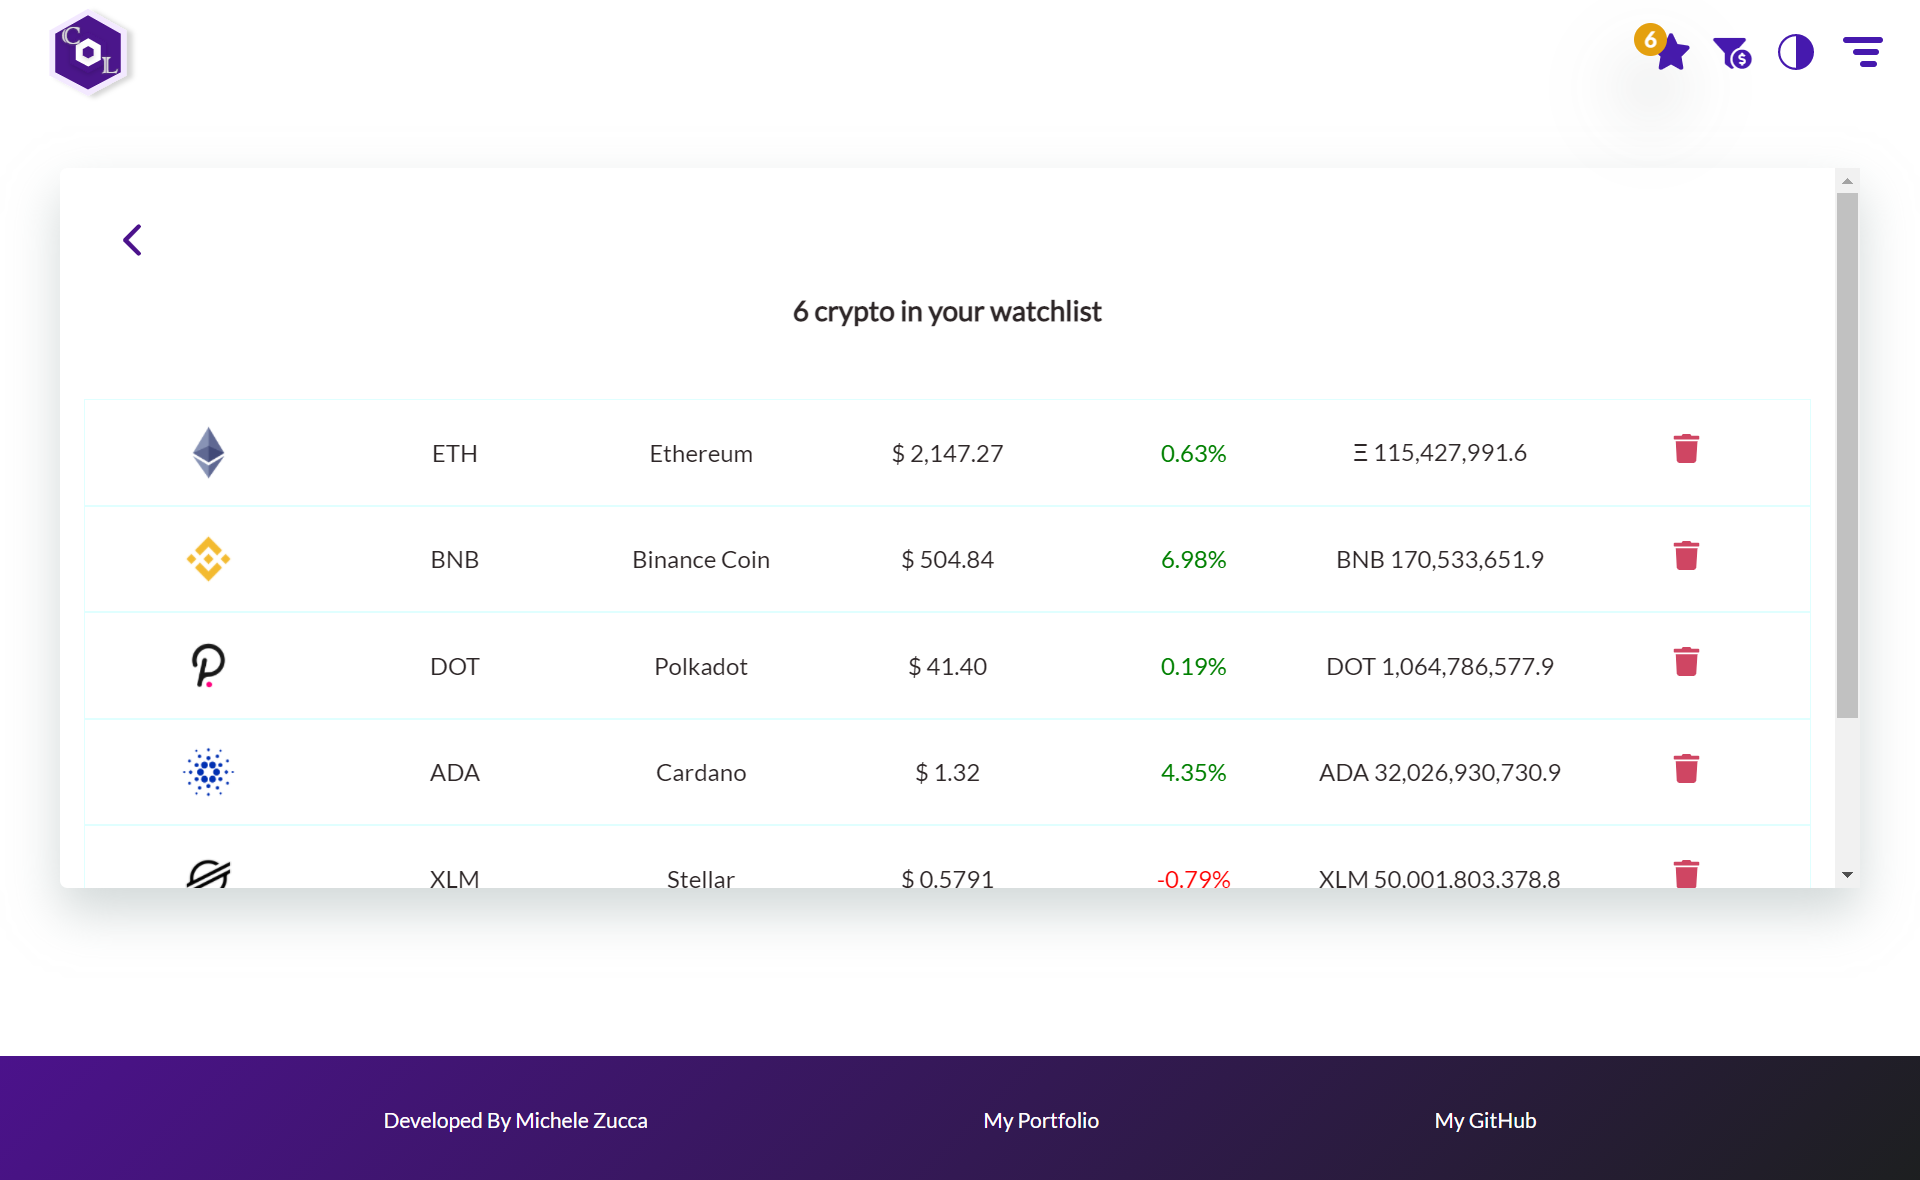
Task: Click scrollbar up arrow in watchlist
Action: [x=1847, y=181]
